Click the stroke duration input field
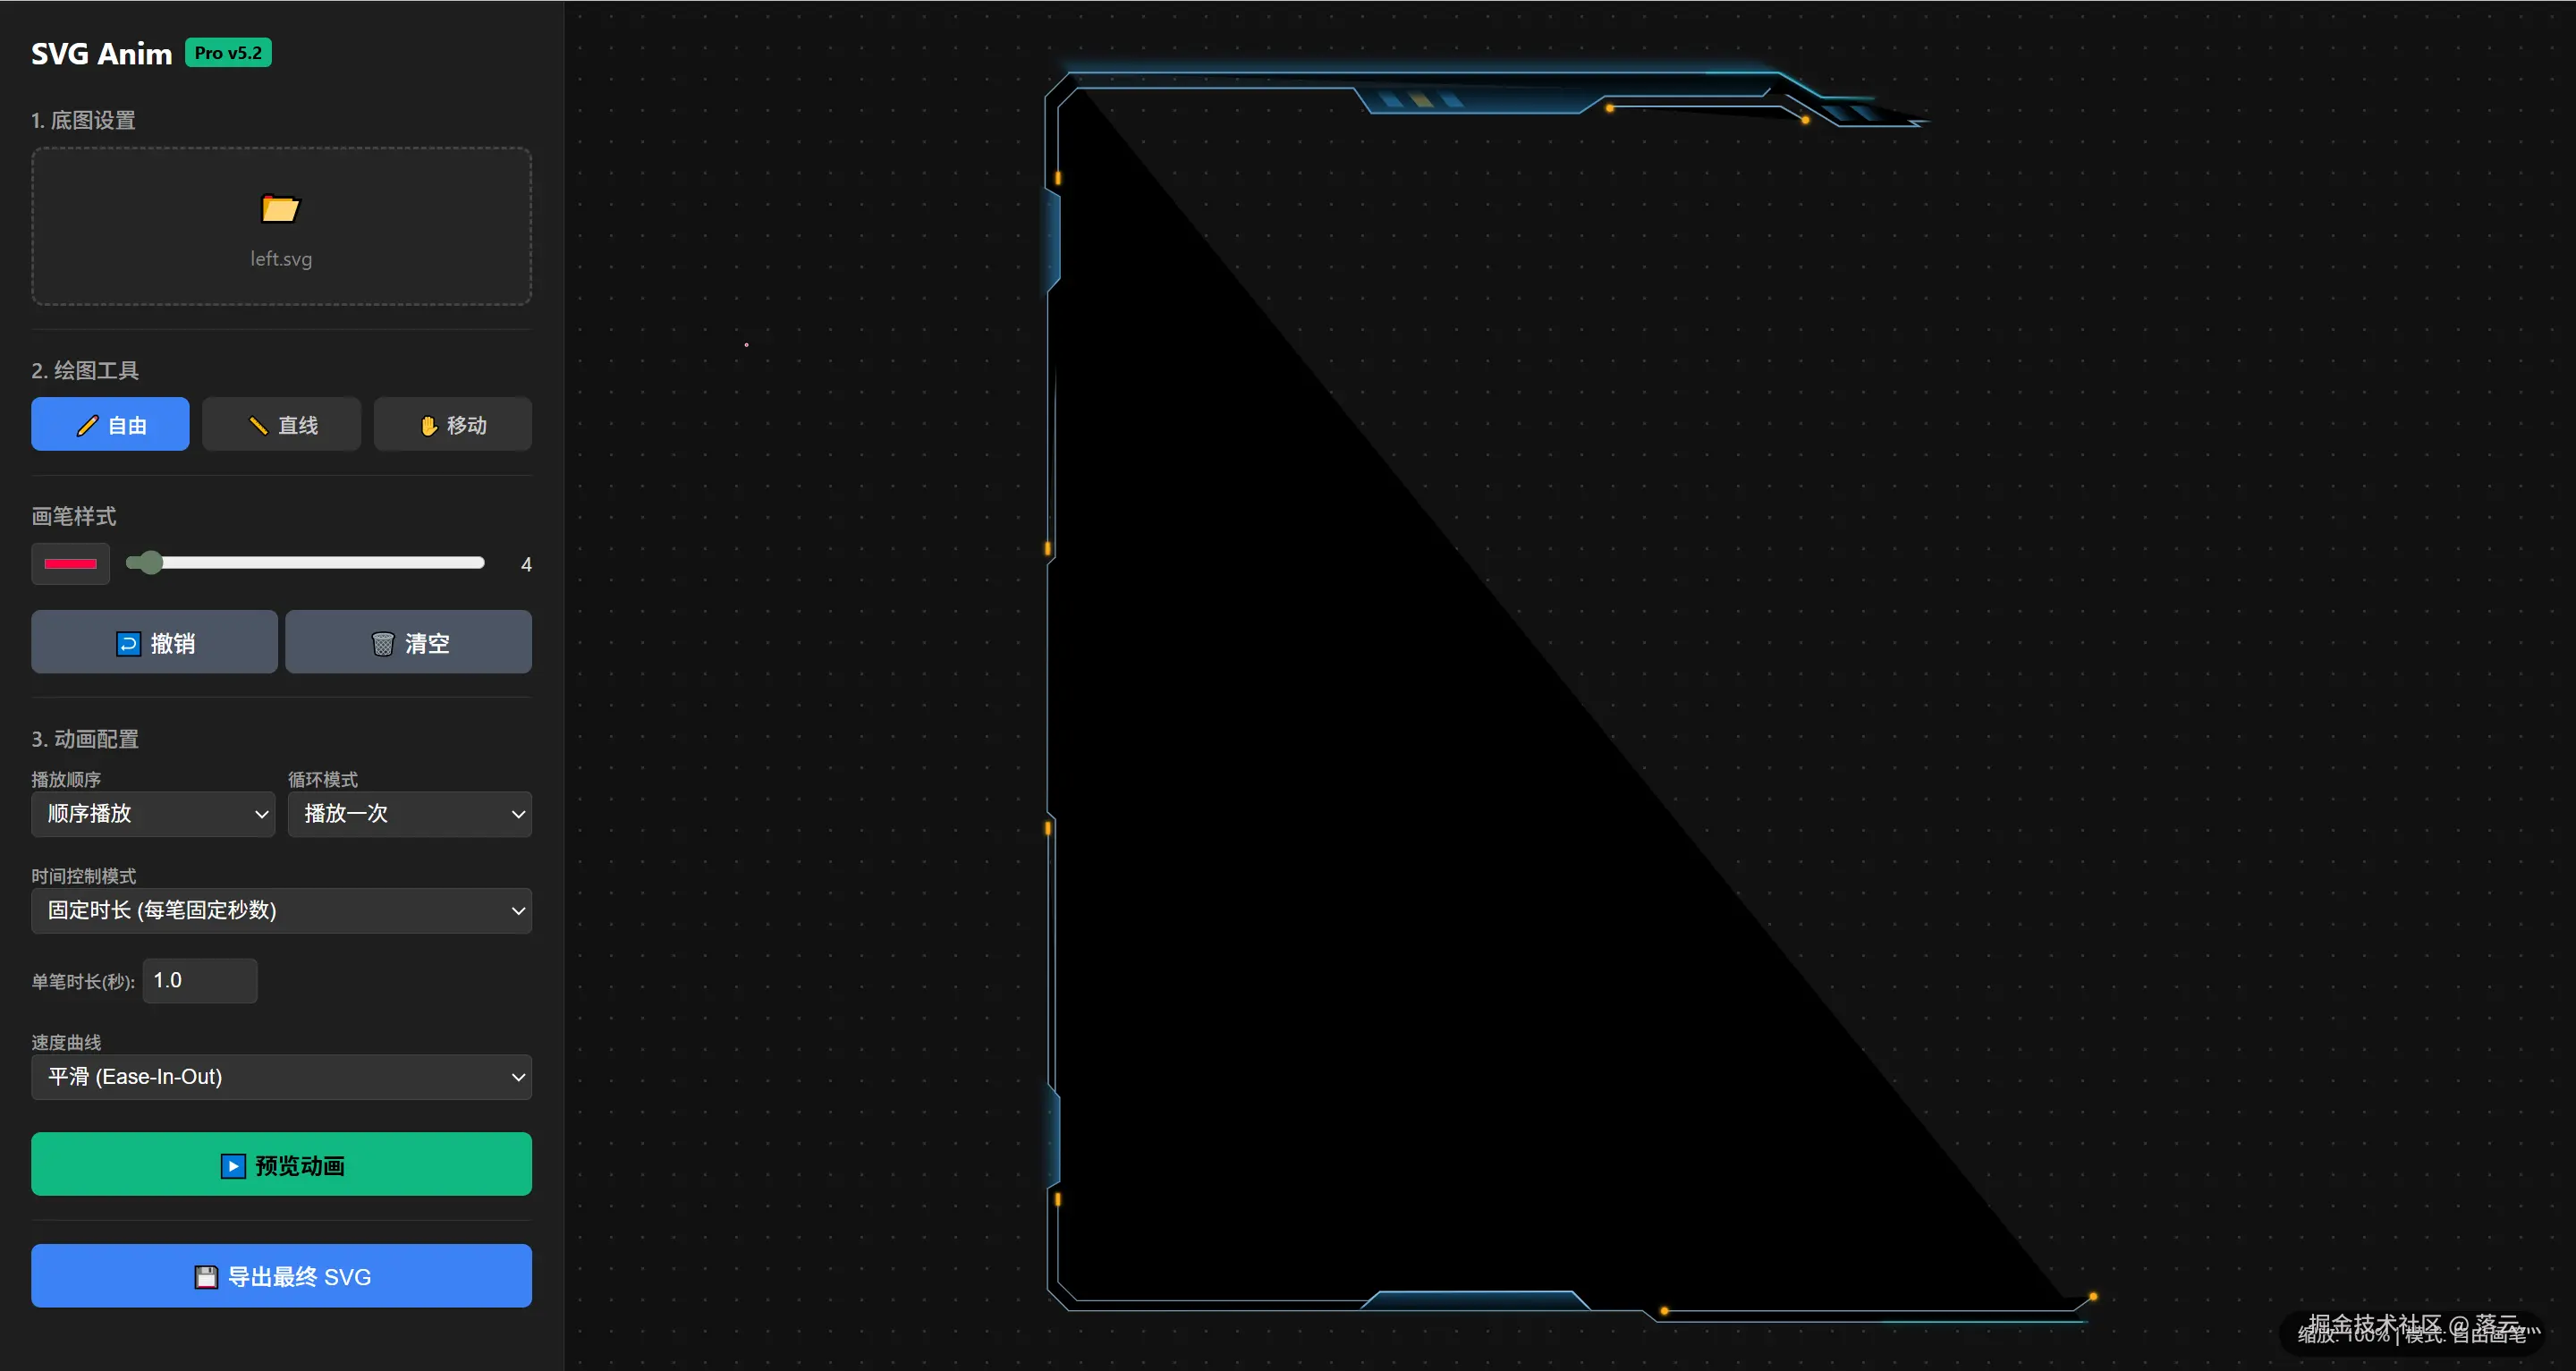Image resolution: width=2576 pixels, height=1371 pixels. coord(200,980)
